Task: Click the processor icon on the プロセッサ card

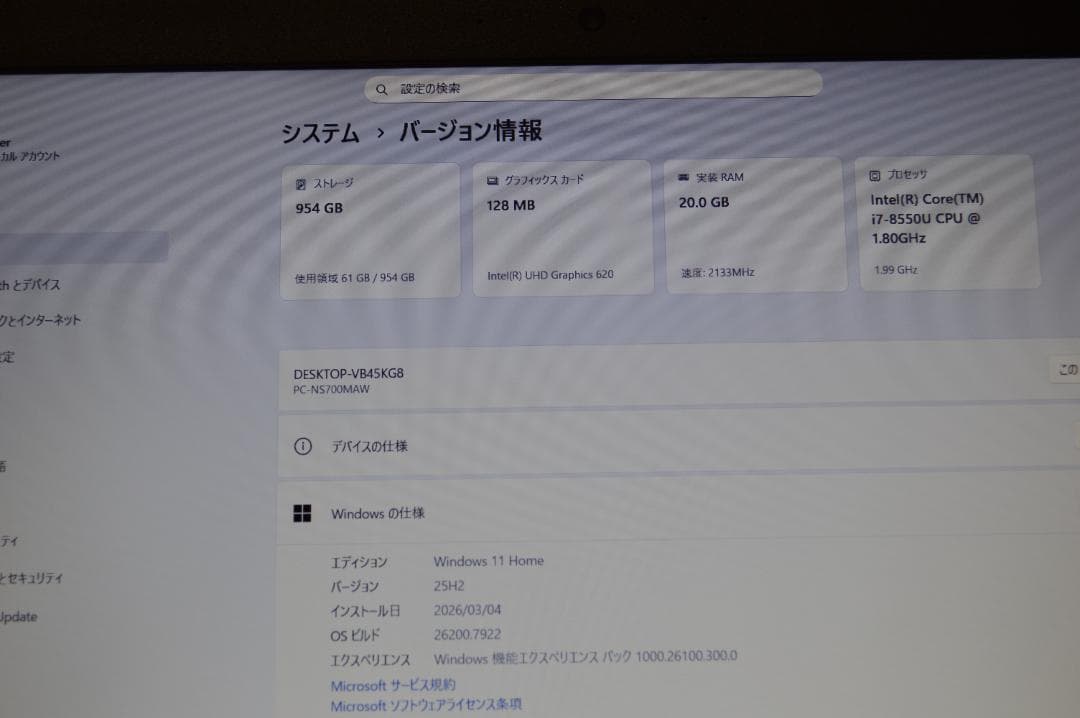Action: 875,173
